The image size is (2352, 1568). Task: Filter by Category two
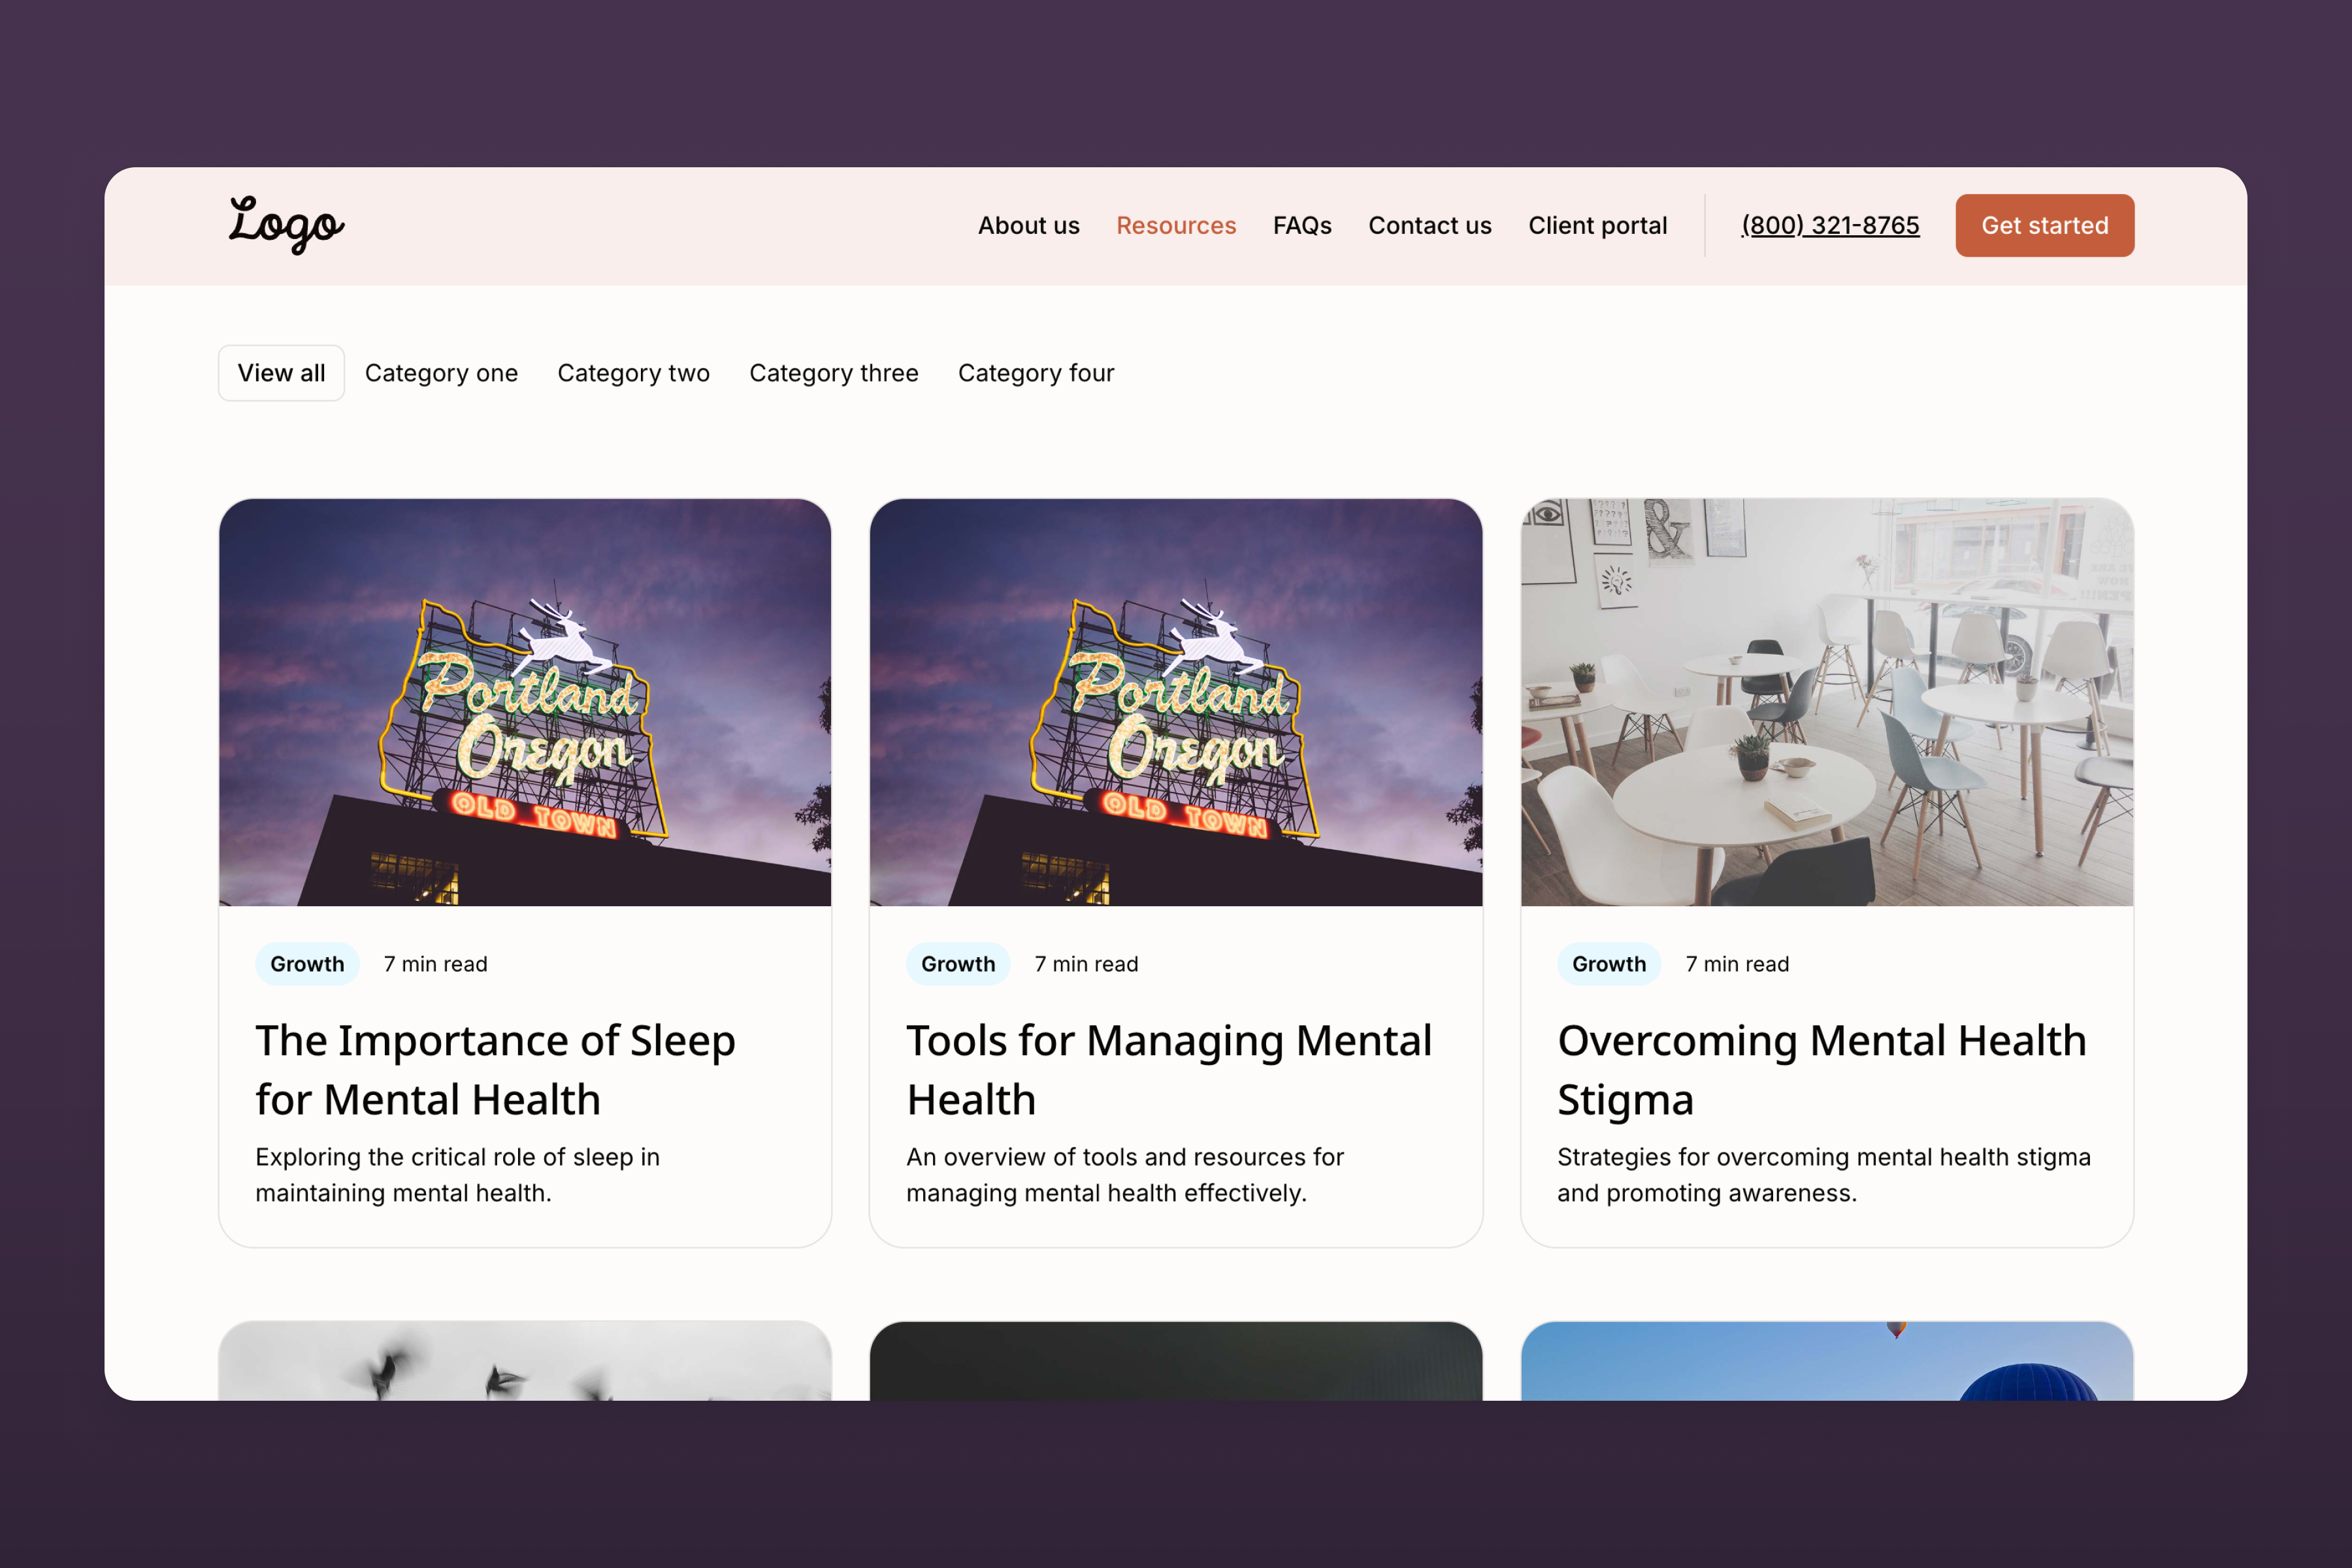[633, 373]
